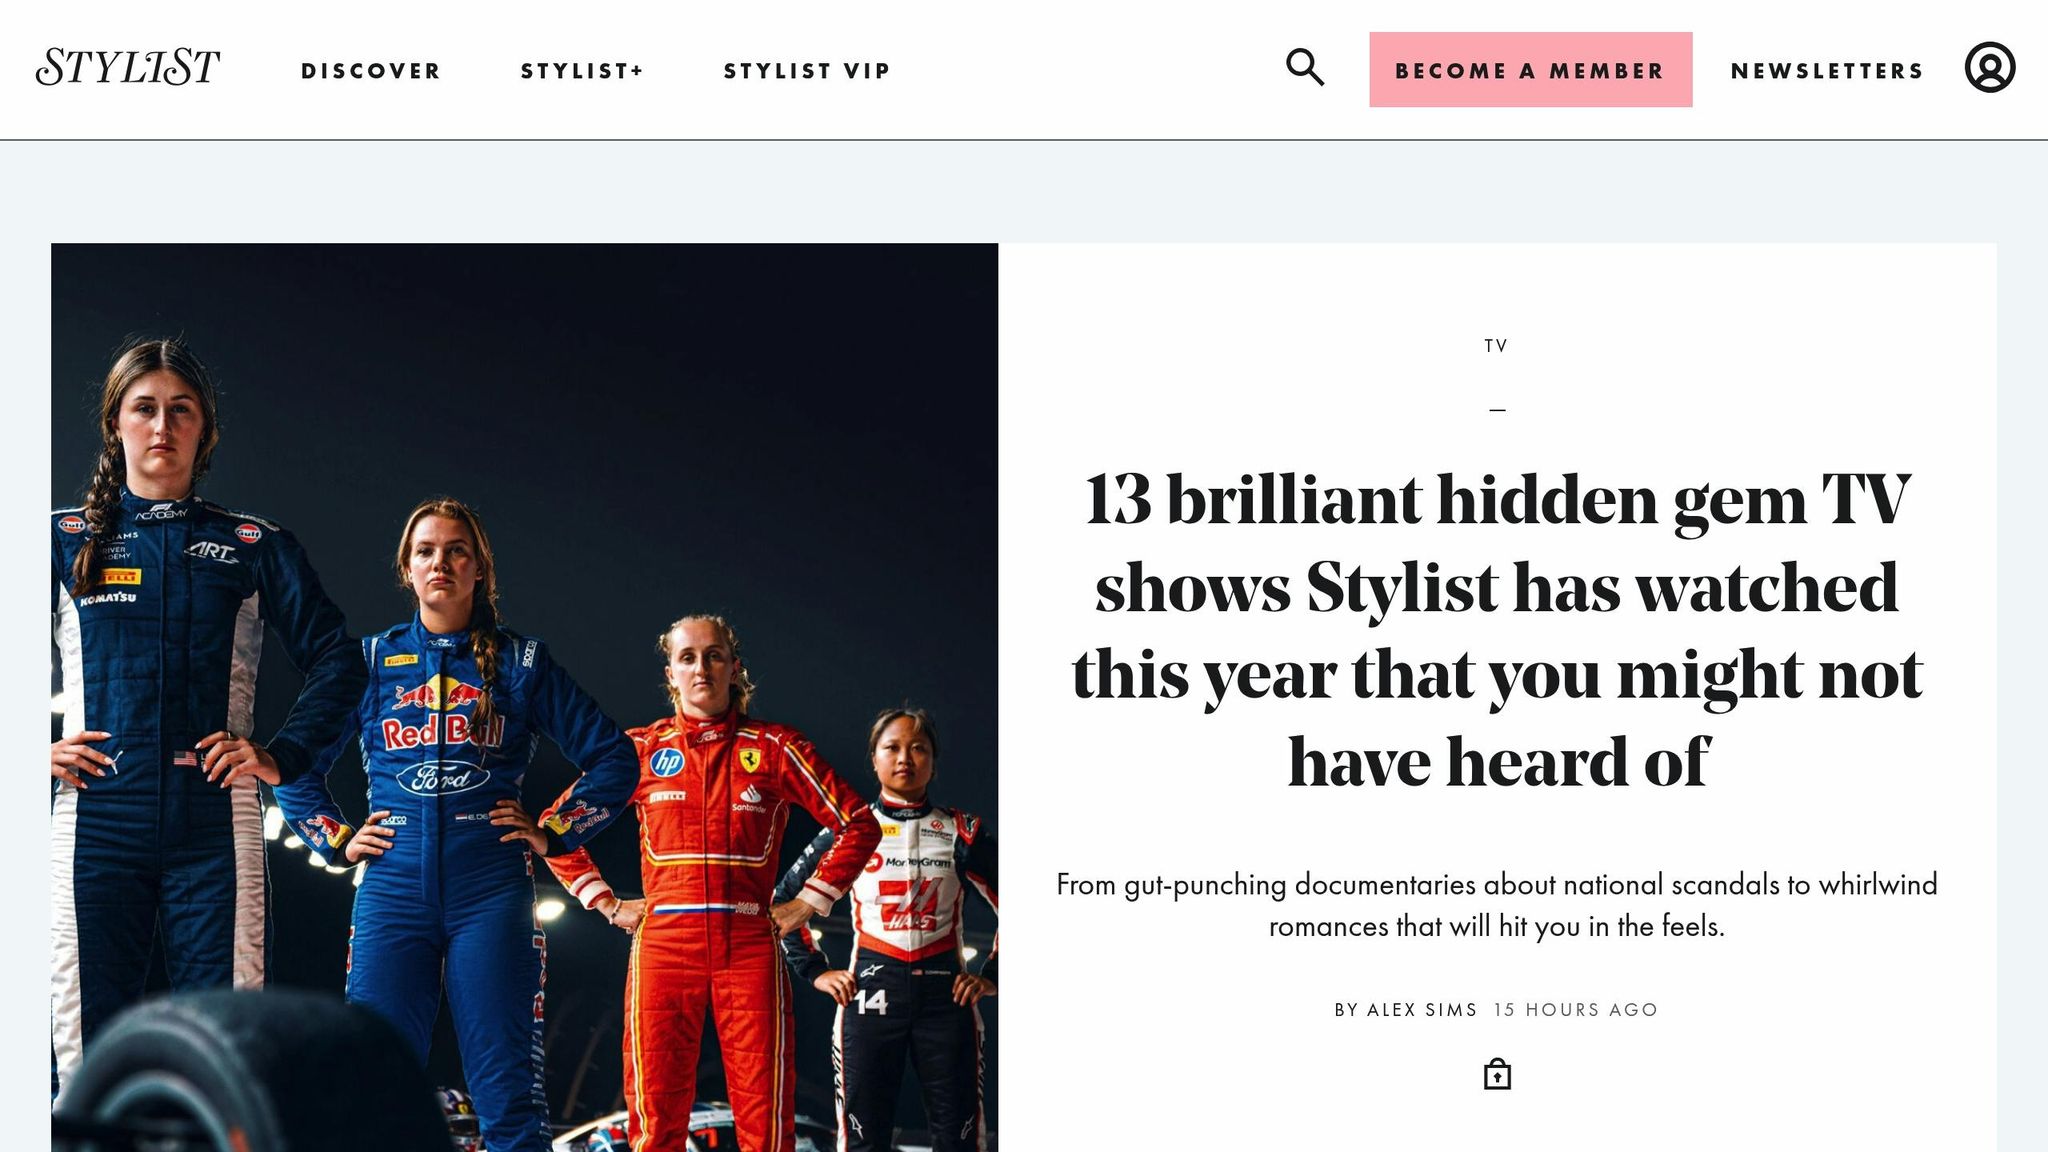Click the Become a Member button
2048x1152 pixels.
coord(1530,70)
